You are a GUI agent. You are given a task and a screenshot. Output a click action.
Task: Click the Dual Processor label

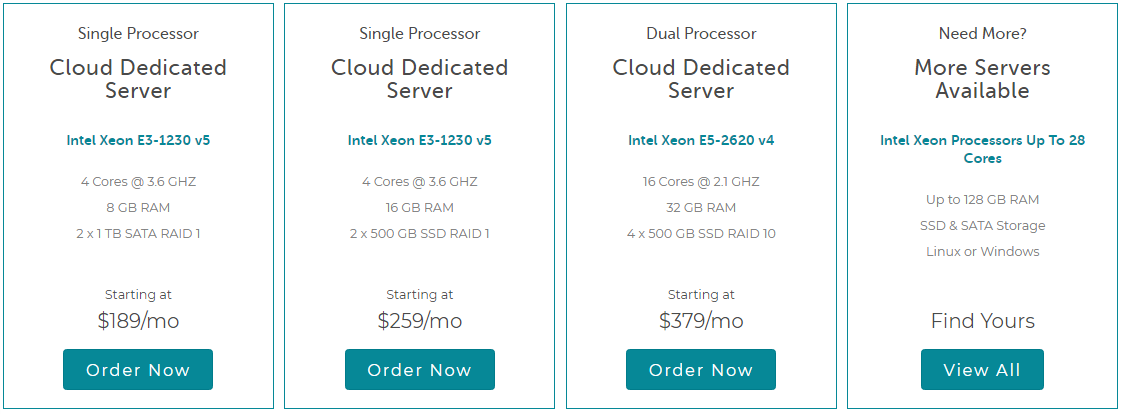[x=701, y=34]
